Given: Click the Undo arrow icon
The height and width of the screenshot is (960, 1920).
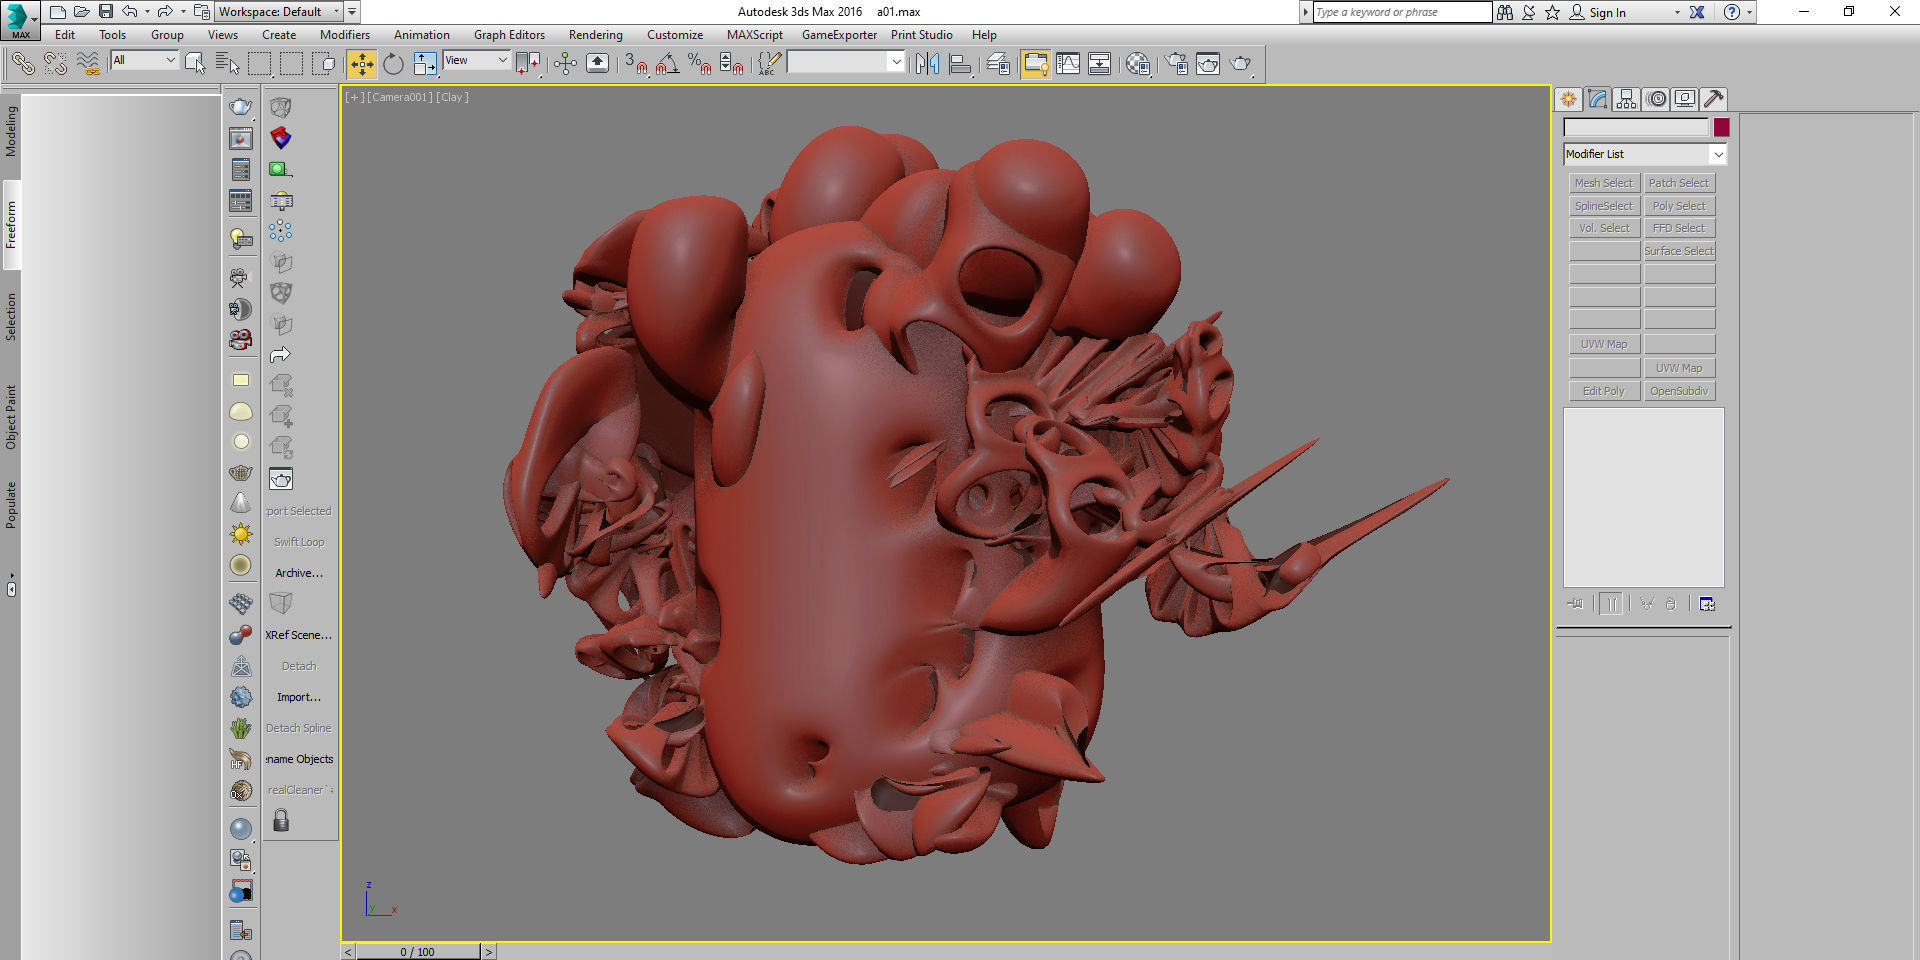Looking at the screenshot, I should click(129, 12).
